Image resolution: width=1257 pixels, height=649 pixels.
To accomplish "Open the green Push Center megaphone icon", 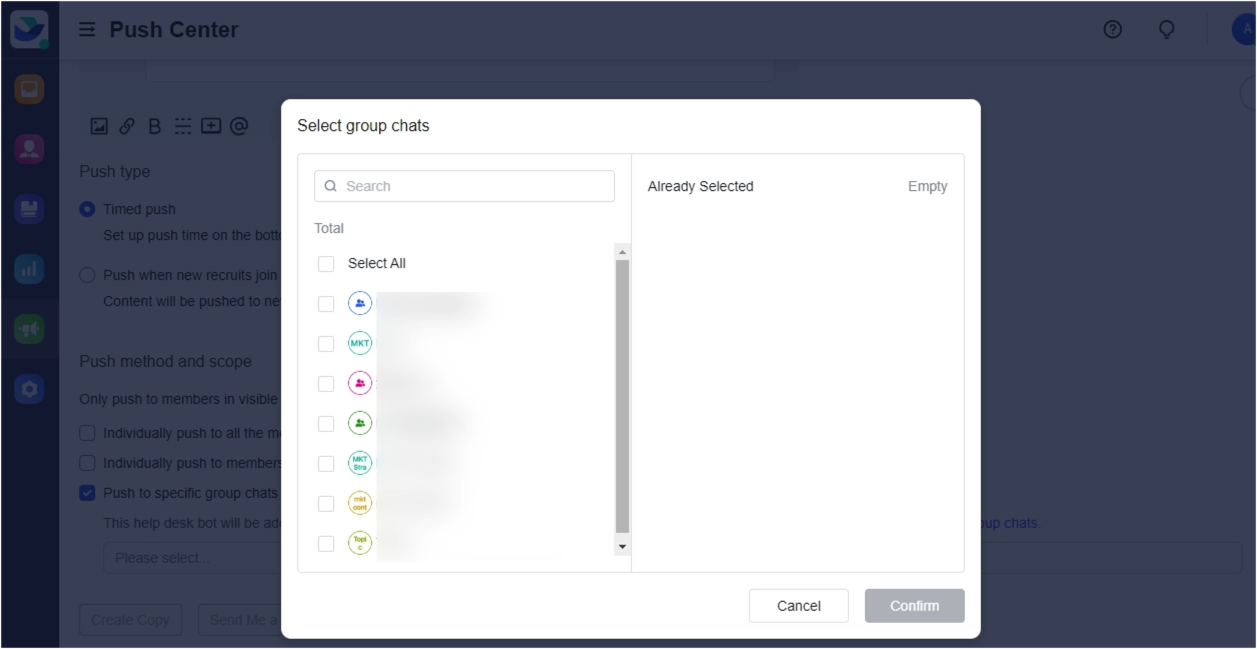I will [x=28, y=328].
